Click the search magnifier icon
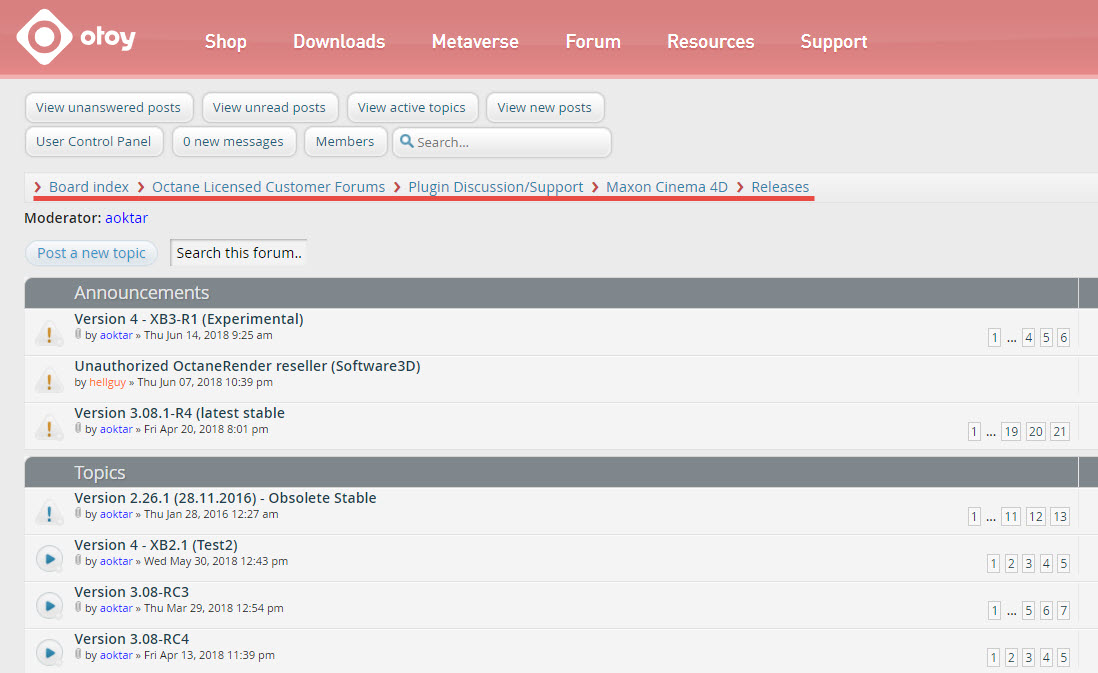Image resolution: width=1098 pixels, height=673 pixels. click(x=406, y=141)
